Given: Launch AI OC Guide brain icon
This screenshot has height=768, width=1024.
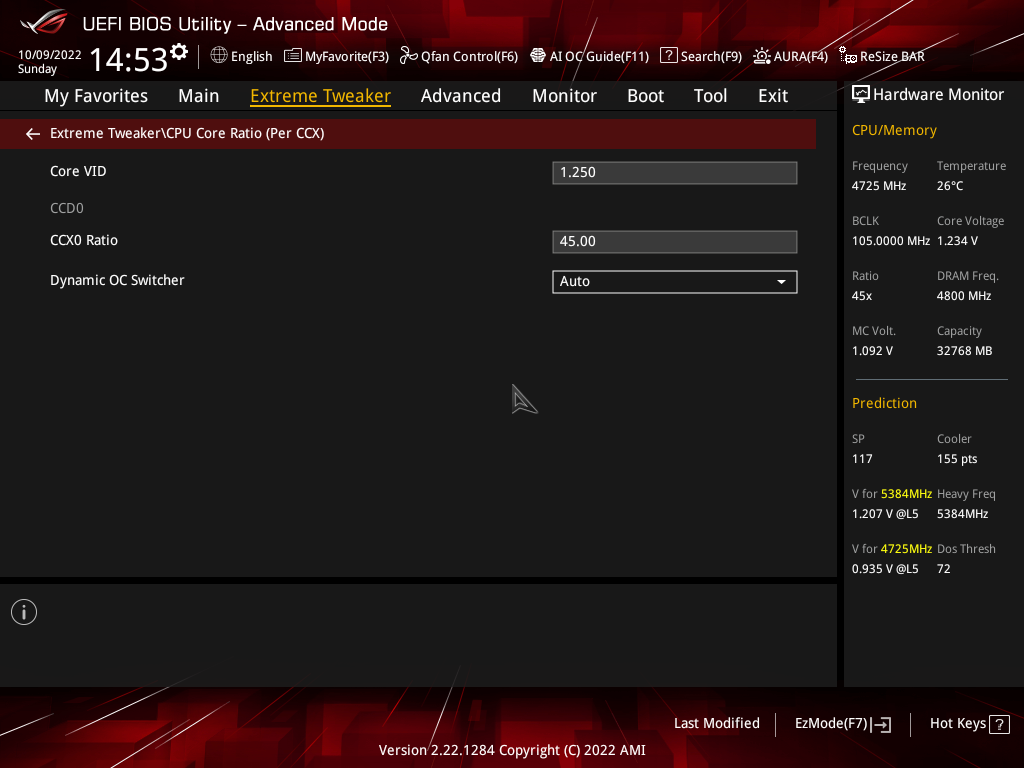Looking at the screenshot, I should point(537,56).
